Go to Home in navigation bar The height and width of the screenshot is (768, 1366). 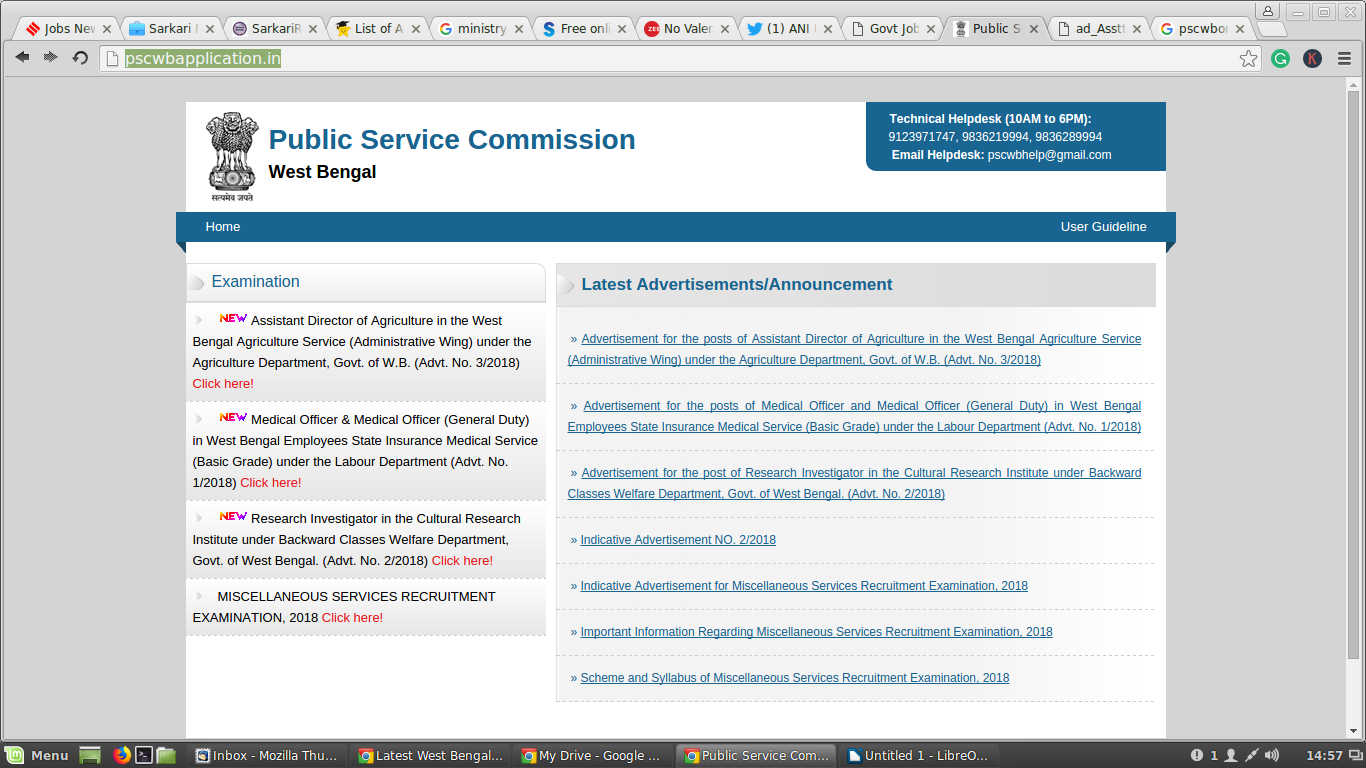click(x=222, y=227)
